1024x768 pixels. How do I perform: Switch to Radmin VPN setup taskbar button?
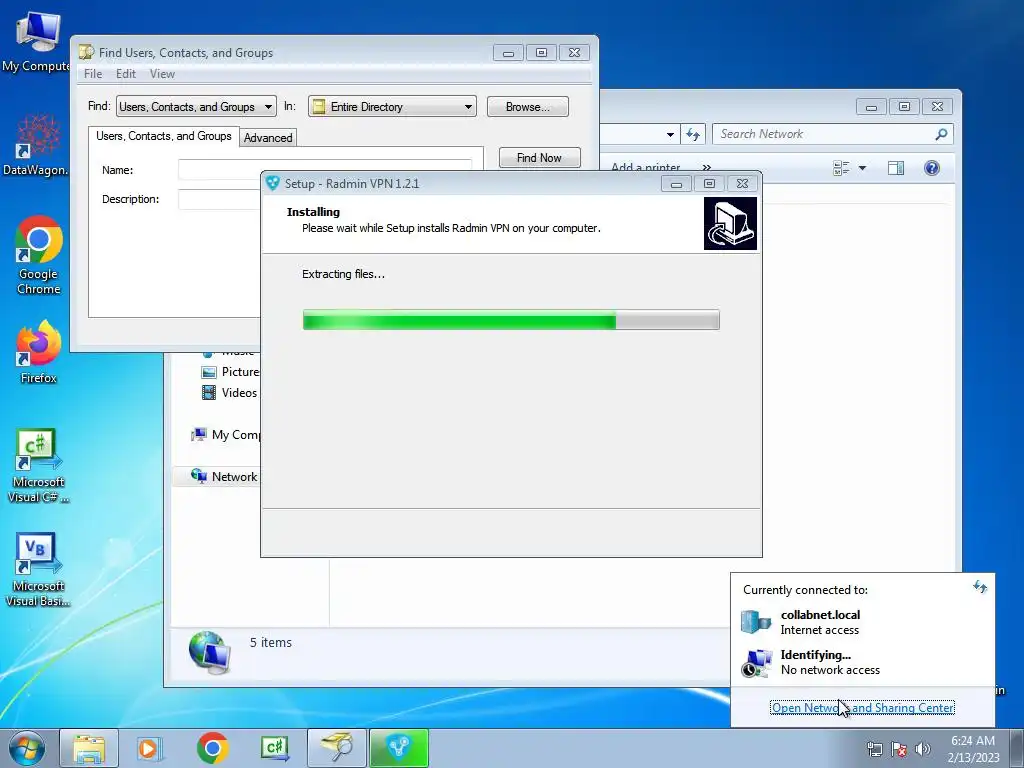[399, 748]
